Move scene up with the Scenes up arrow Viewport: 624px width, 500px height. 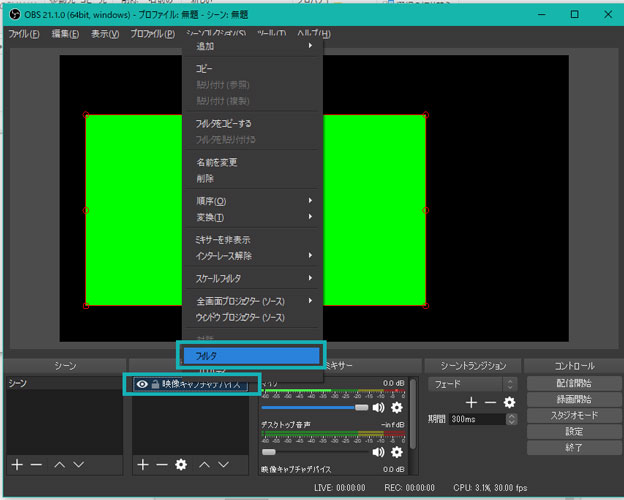pos(59,464)
